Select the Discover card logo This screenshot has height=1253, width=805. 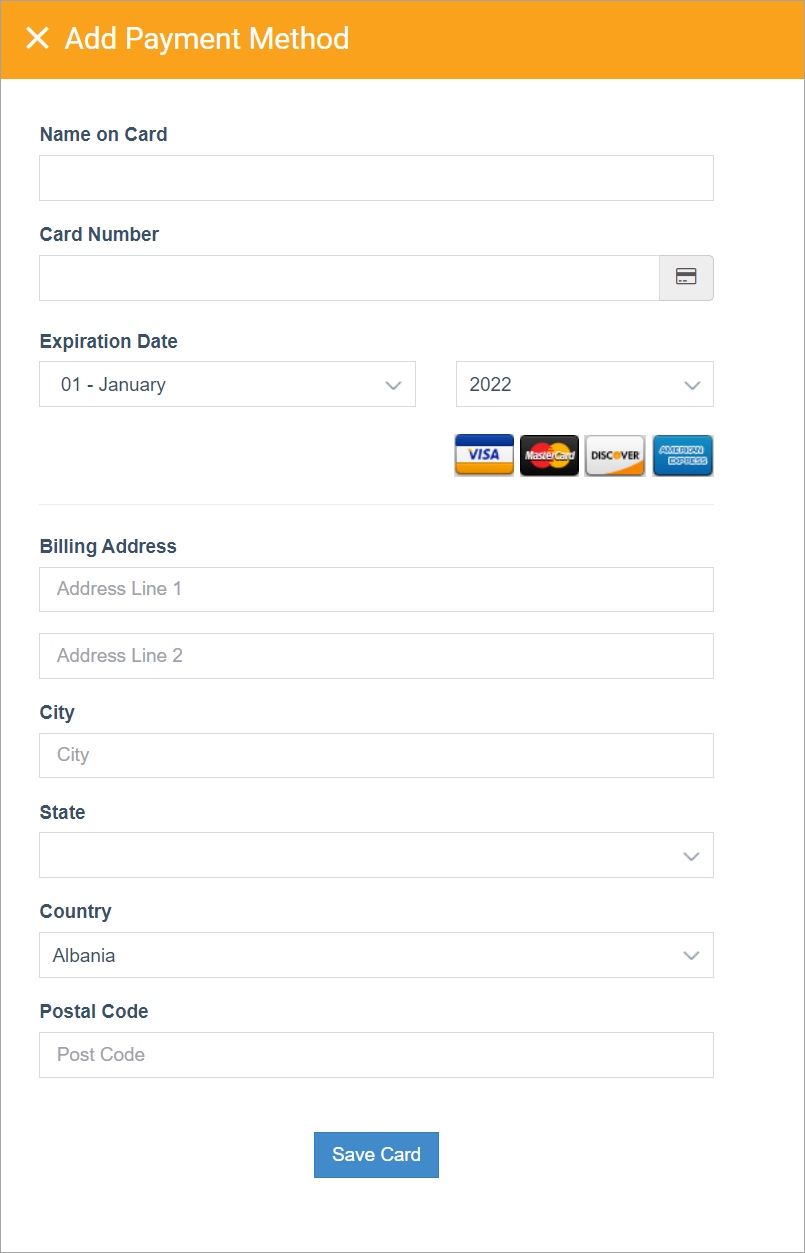pos(614,455)
